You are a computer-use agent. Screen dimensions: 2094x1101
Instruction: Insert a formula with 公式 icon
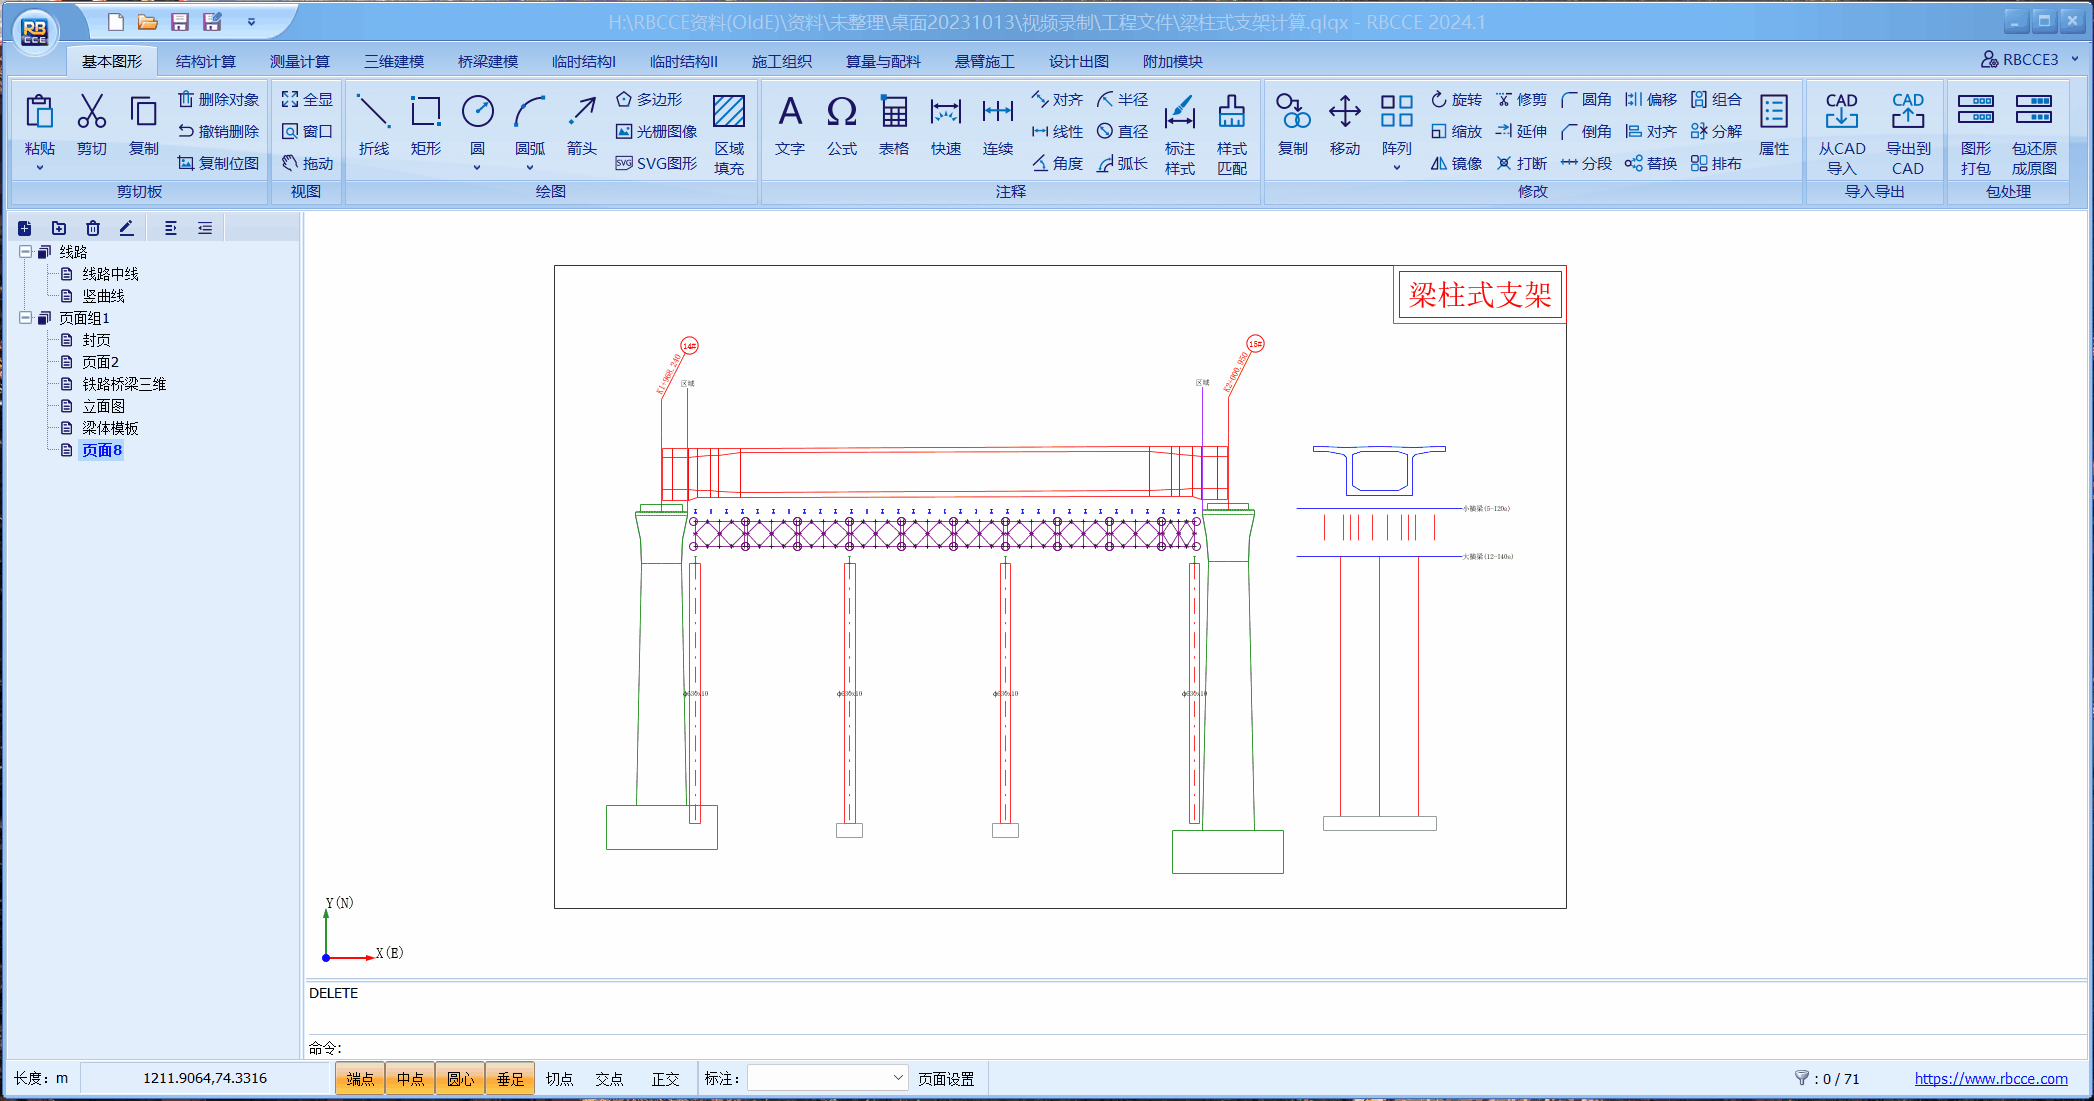[841, 124]
